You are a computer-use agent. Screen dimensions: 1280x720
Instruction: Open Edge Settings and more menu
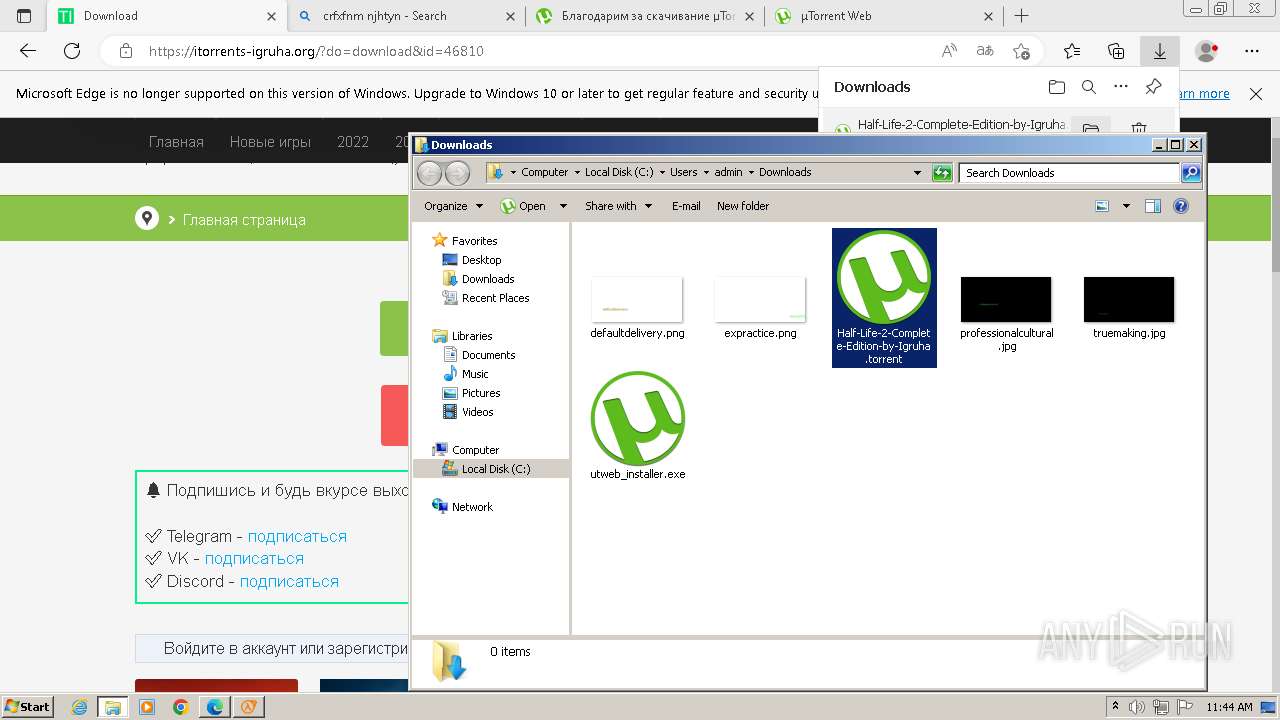[1252, 51]
